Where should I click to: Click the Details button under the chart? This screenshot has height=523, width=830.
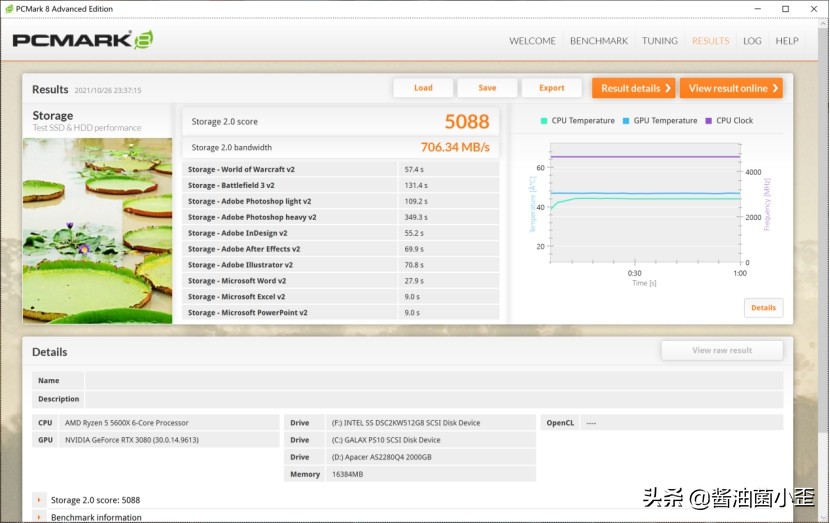763,308
